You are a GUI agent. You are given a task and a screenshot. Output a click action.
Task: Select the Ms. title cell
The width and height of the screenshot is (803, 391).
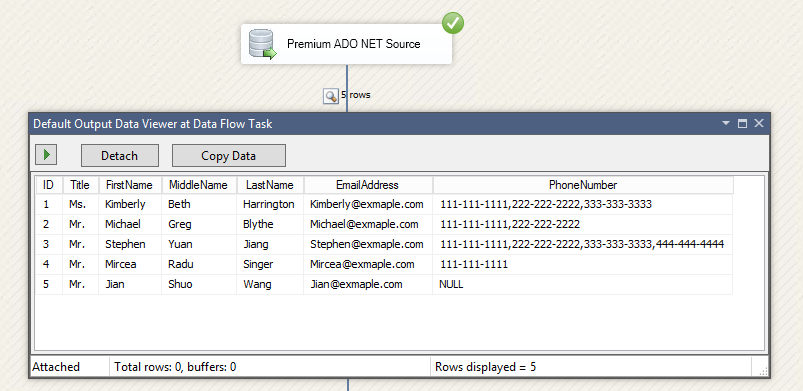tap(80, 204)
